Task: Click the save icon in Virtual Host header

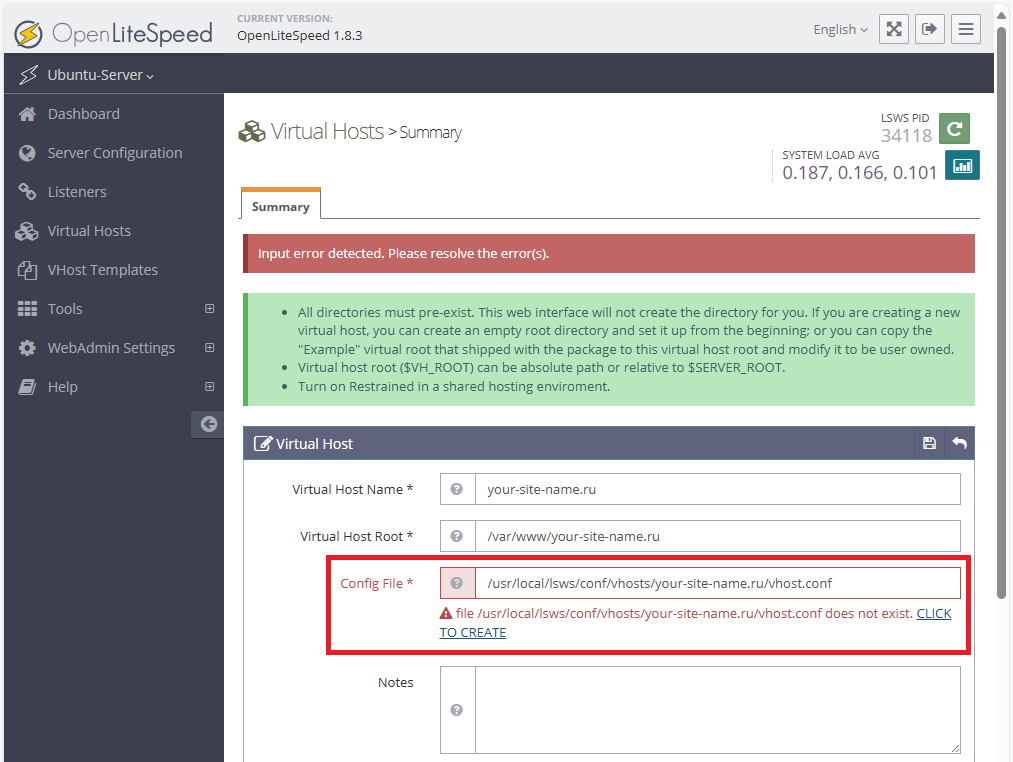Action: [x=929, y=443]
